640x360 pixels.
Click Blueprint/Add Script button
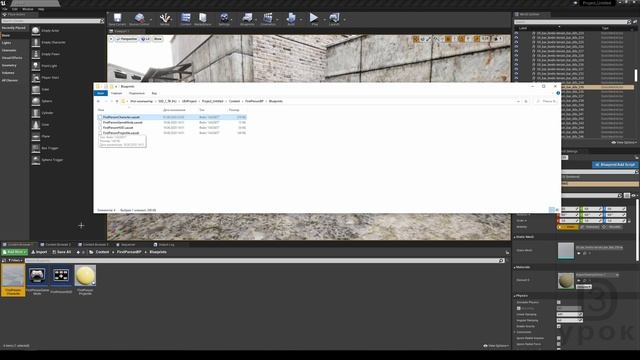pyautogui.click(x=615, y=165)
